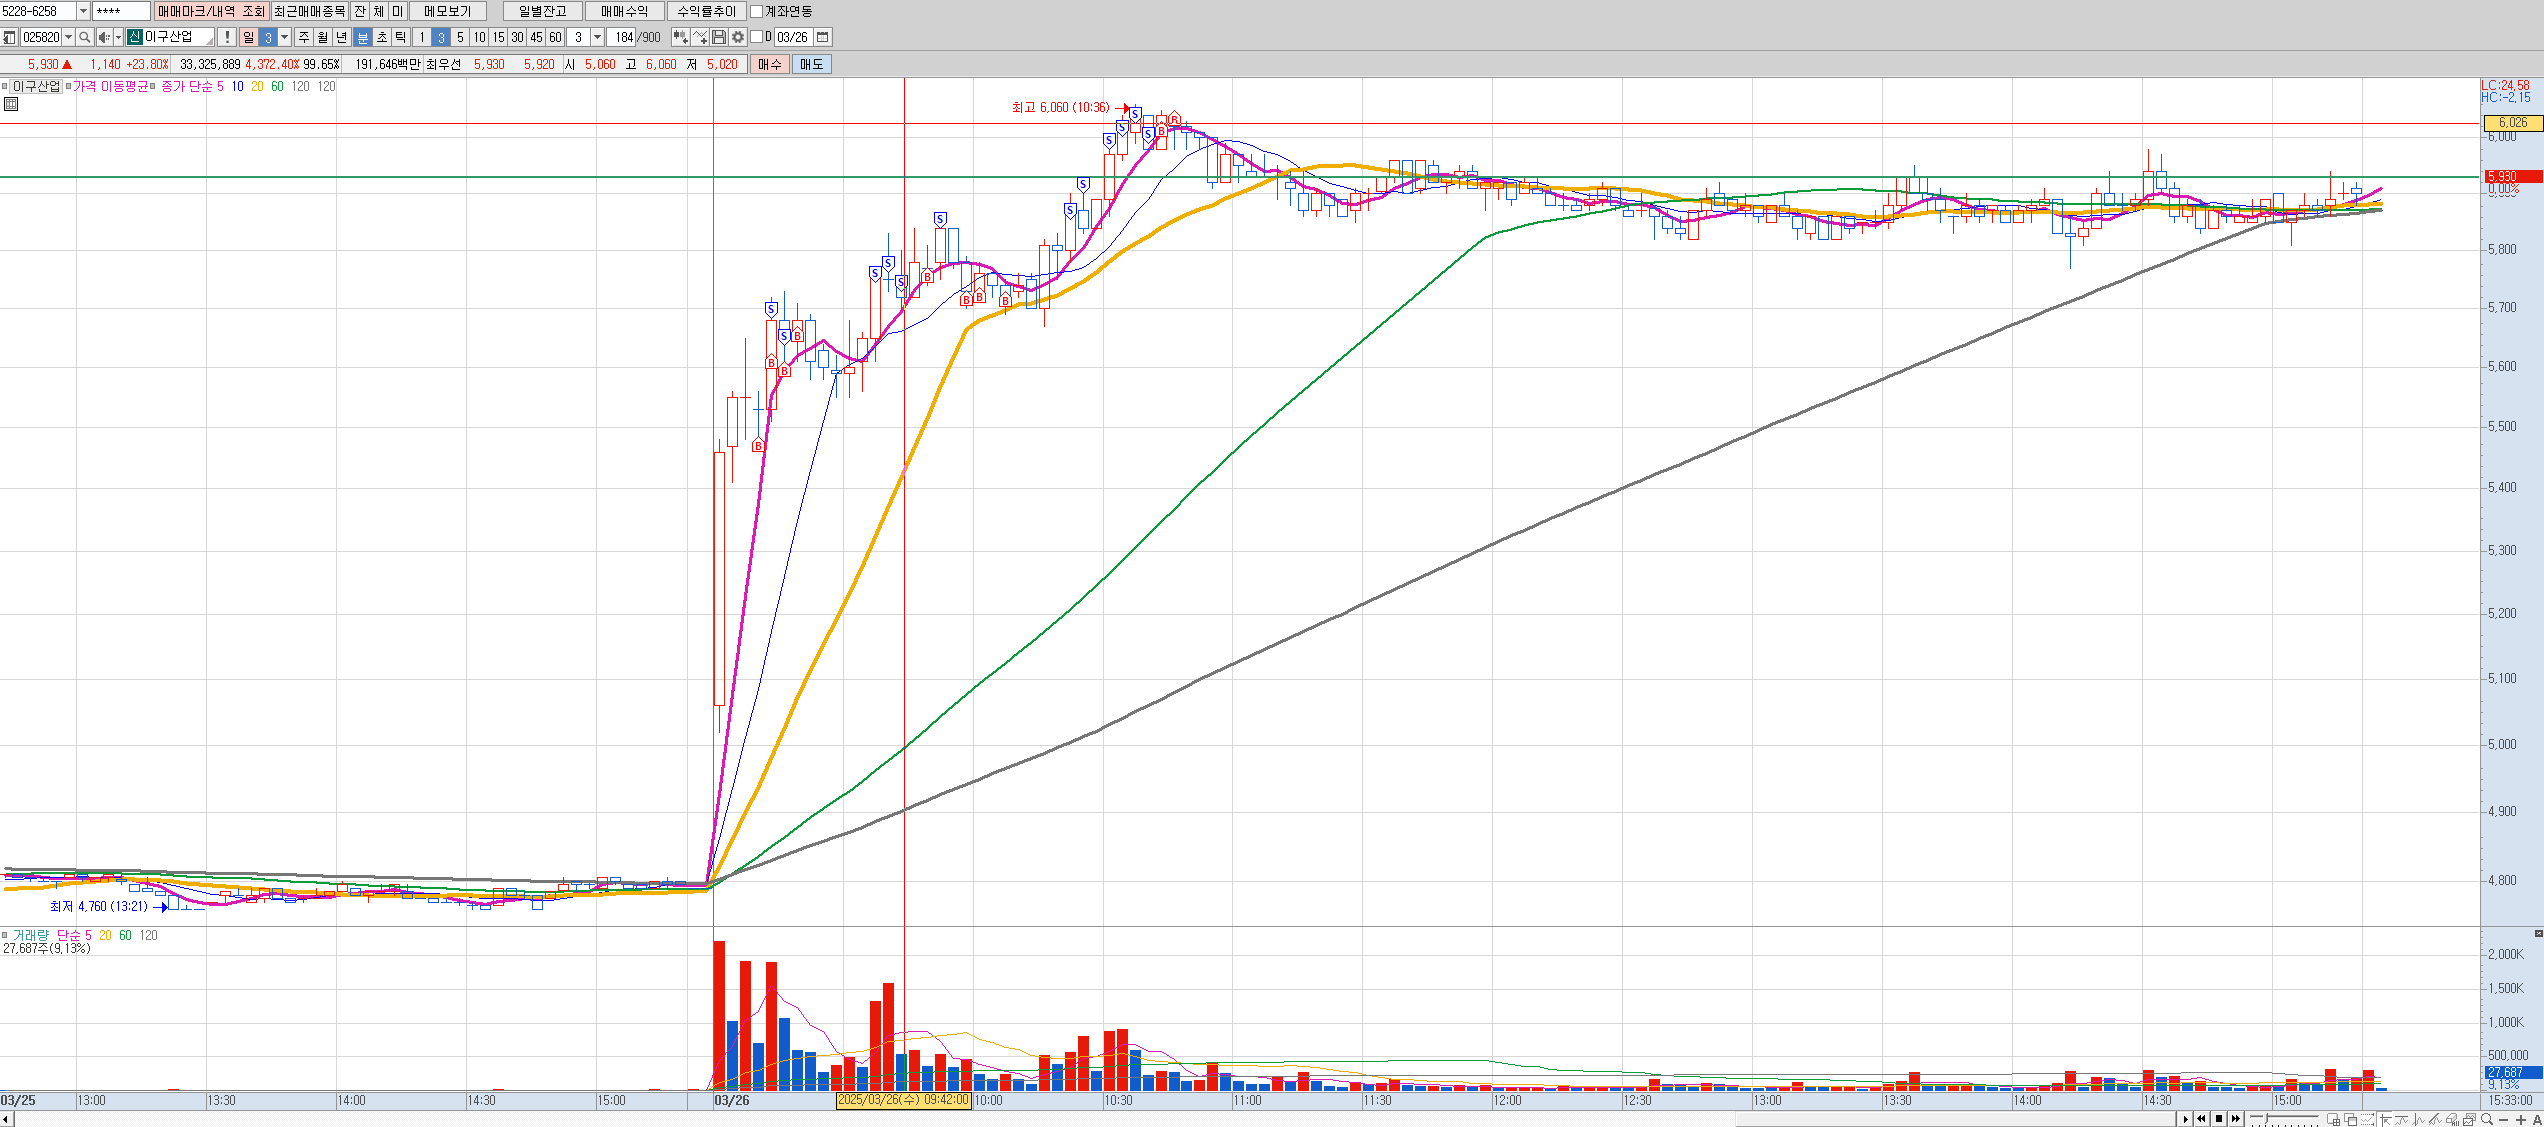
Task: Toggle the 초 (second) chart period button
Action: [382, 37]
